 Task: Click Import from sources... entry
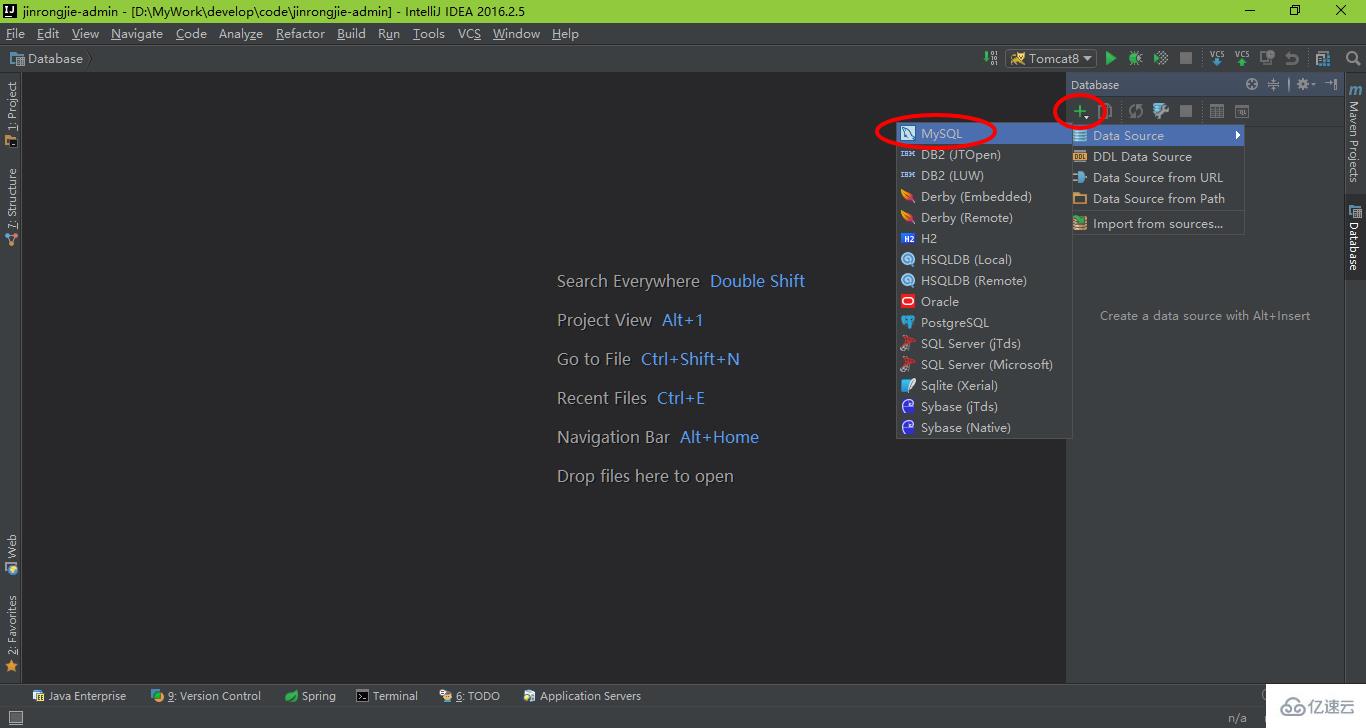coord(1158,223)
